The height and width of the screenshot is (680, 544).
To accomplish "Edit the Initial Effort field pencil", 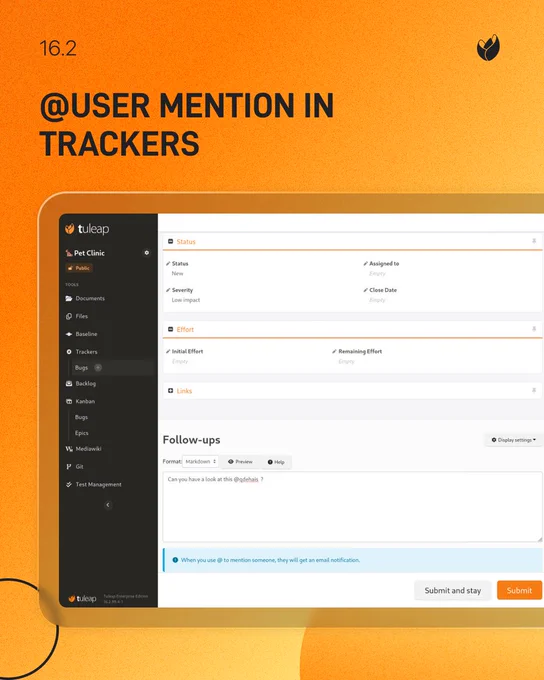I will (168, 351).
